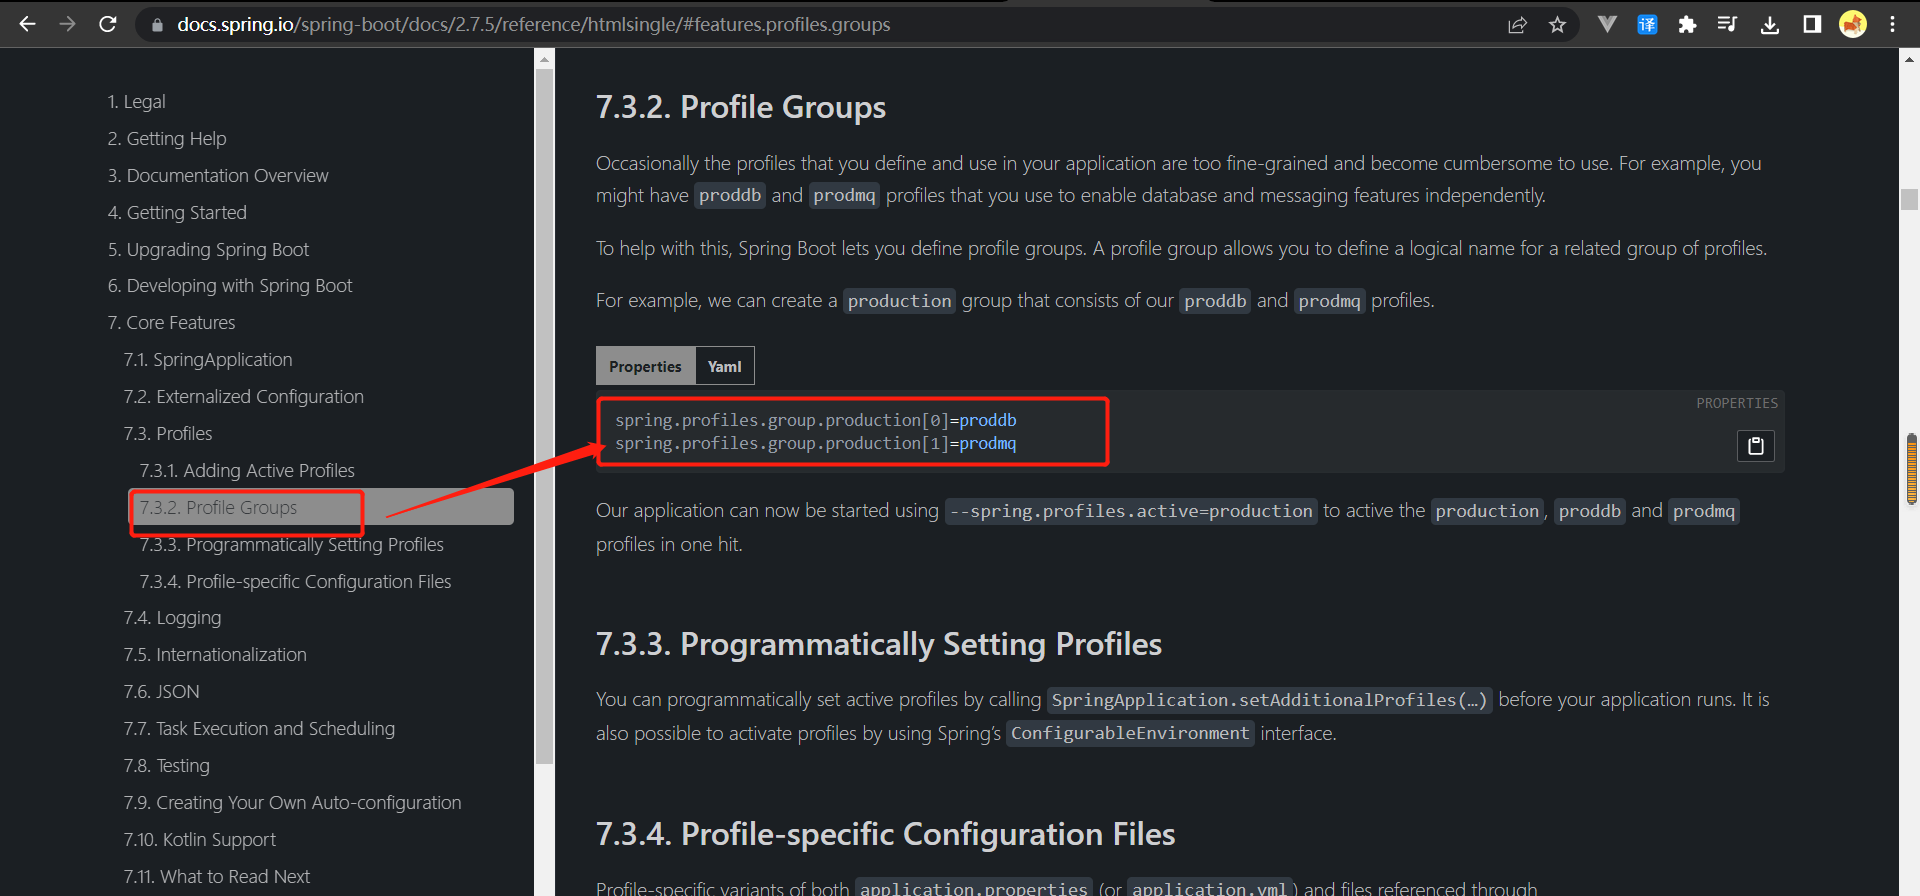1920x896 pixels.
Task: Open the media control playlist icon
Action: point(1727,24)
